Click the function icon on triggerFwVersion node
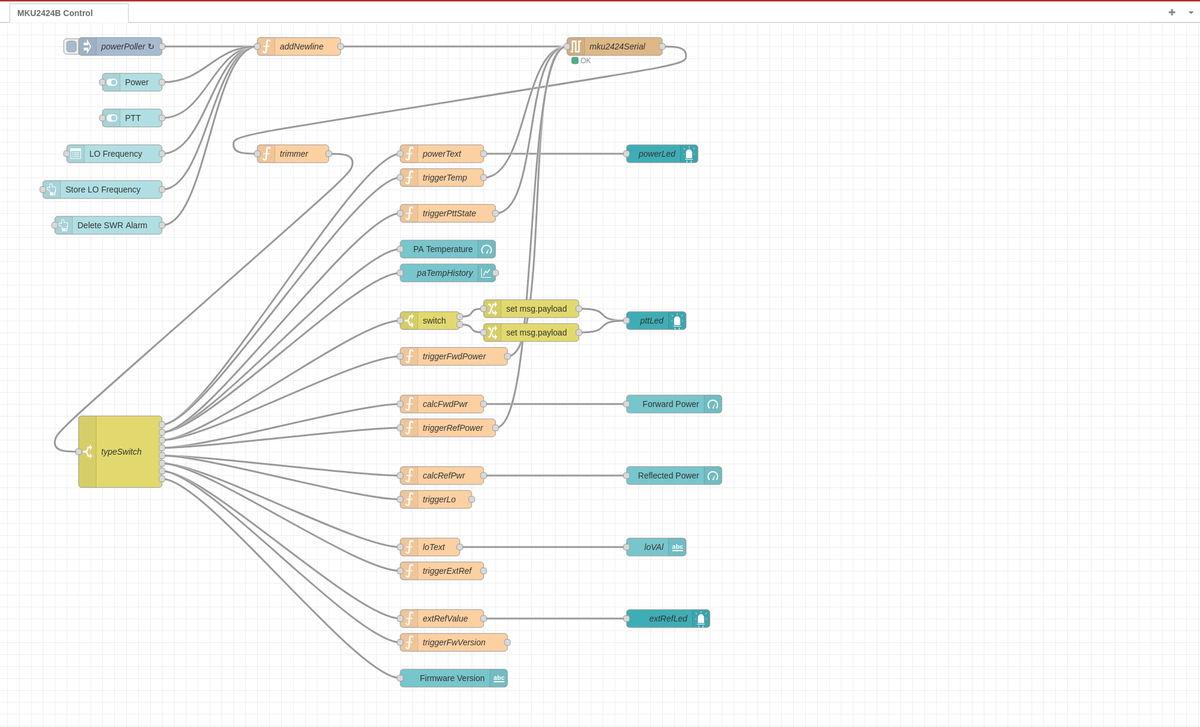This screenshot has height=727, width=1200. click(409, 642)
